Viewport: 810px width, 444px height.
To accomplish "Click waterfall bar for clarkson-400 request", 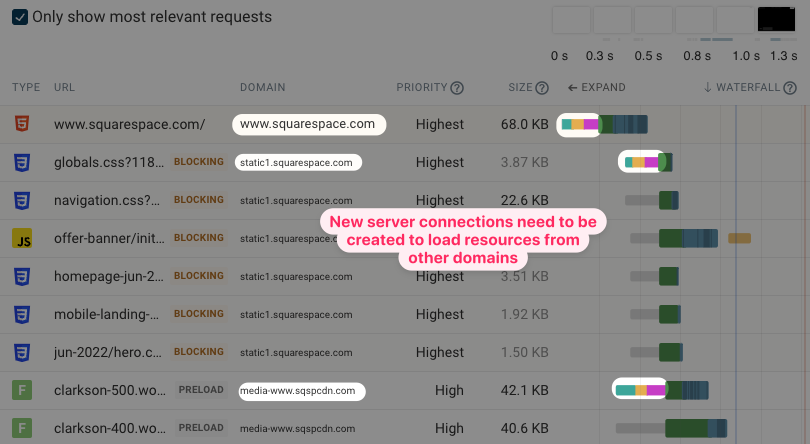I will [672, 428].
